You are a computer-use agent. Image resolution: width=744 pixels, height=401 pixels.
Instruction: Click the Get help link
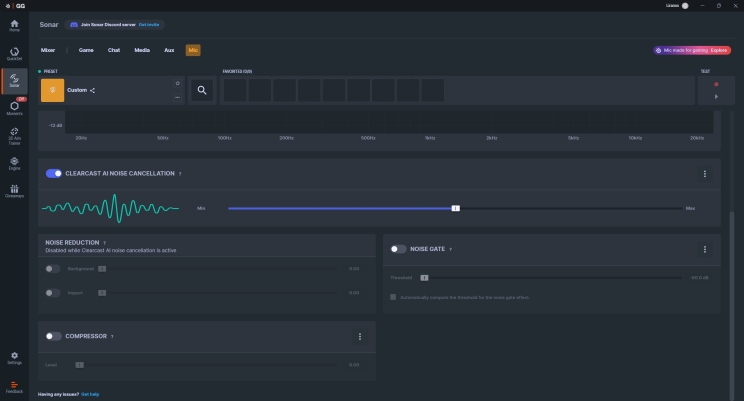pos(90,394)
